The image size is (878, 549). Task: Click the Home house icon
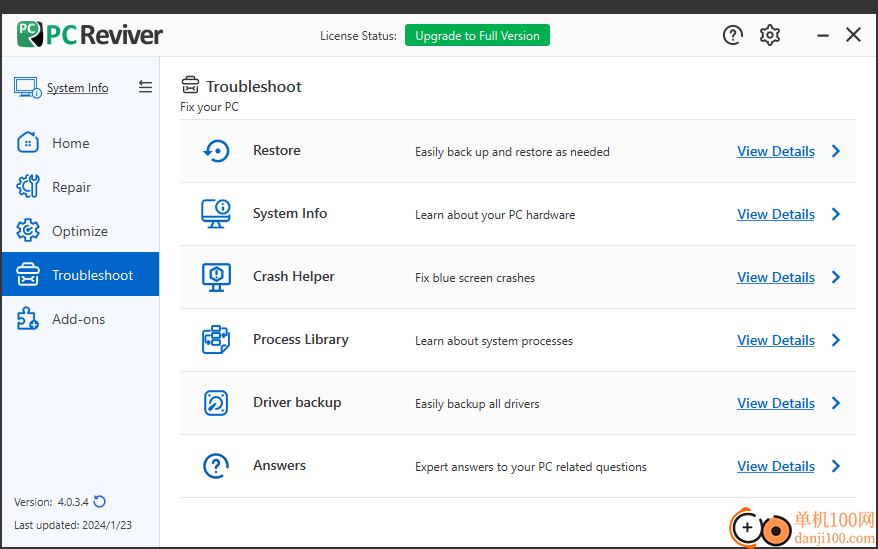click(x=28, y=143)
